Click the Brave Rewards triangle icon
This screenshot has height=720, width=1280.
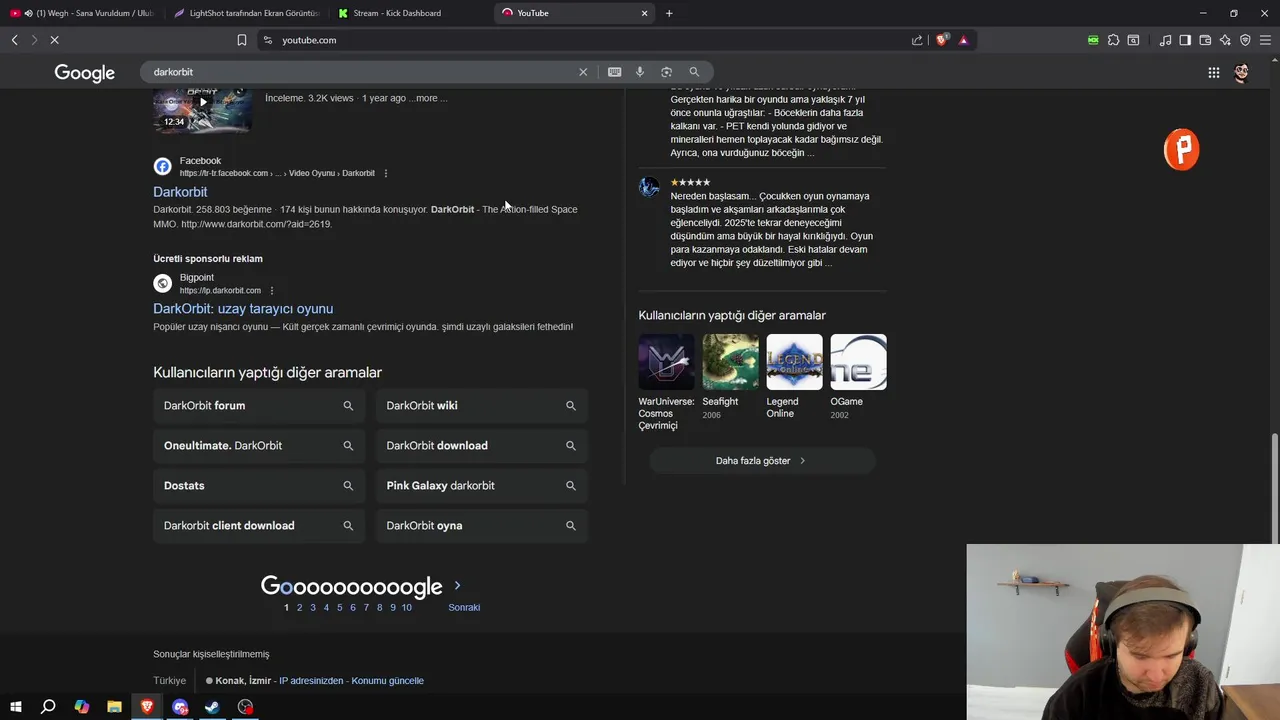click(x=963, y=40)
